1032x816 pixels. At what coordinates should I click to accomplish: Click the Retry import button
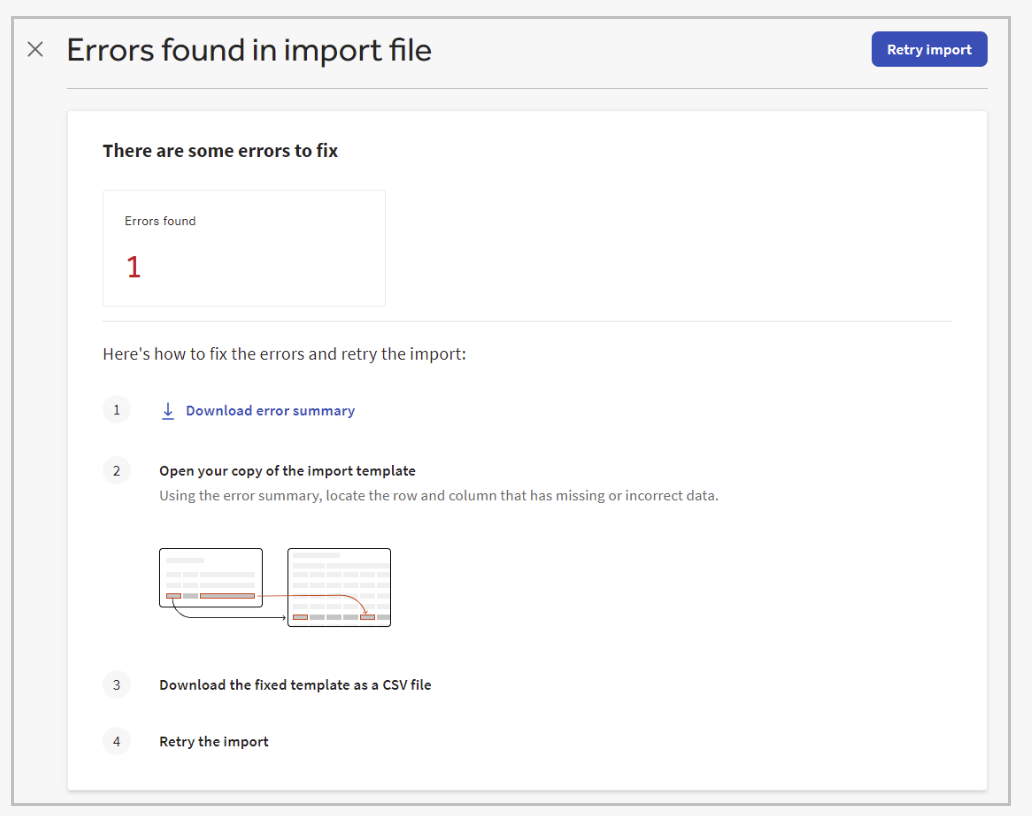click(x=929, y=50)
